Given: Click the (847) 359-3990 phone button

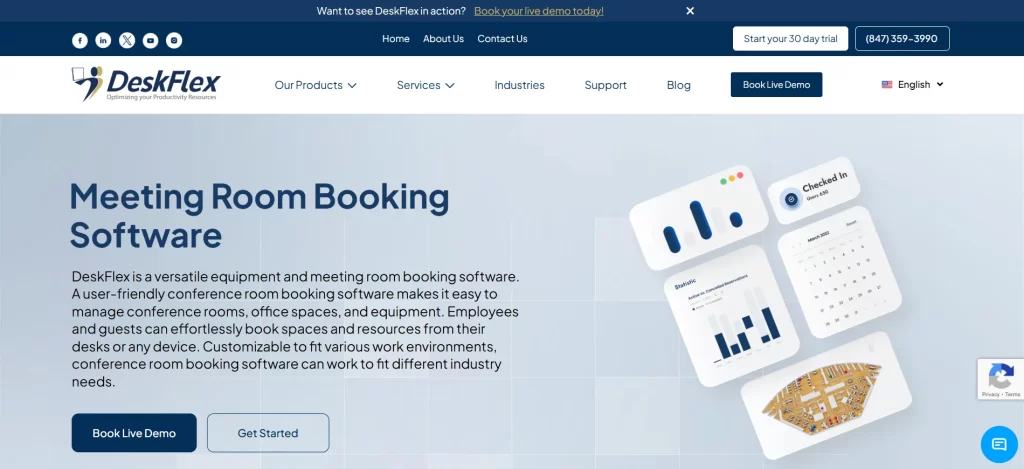Looking at the screenshot, I should pyautogui.click(x=902, y=39).
